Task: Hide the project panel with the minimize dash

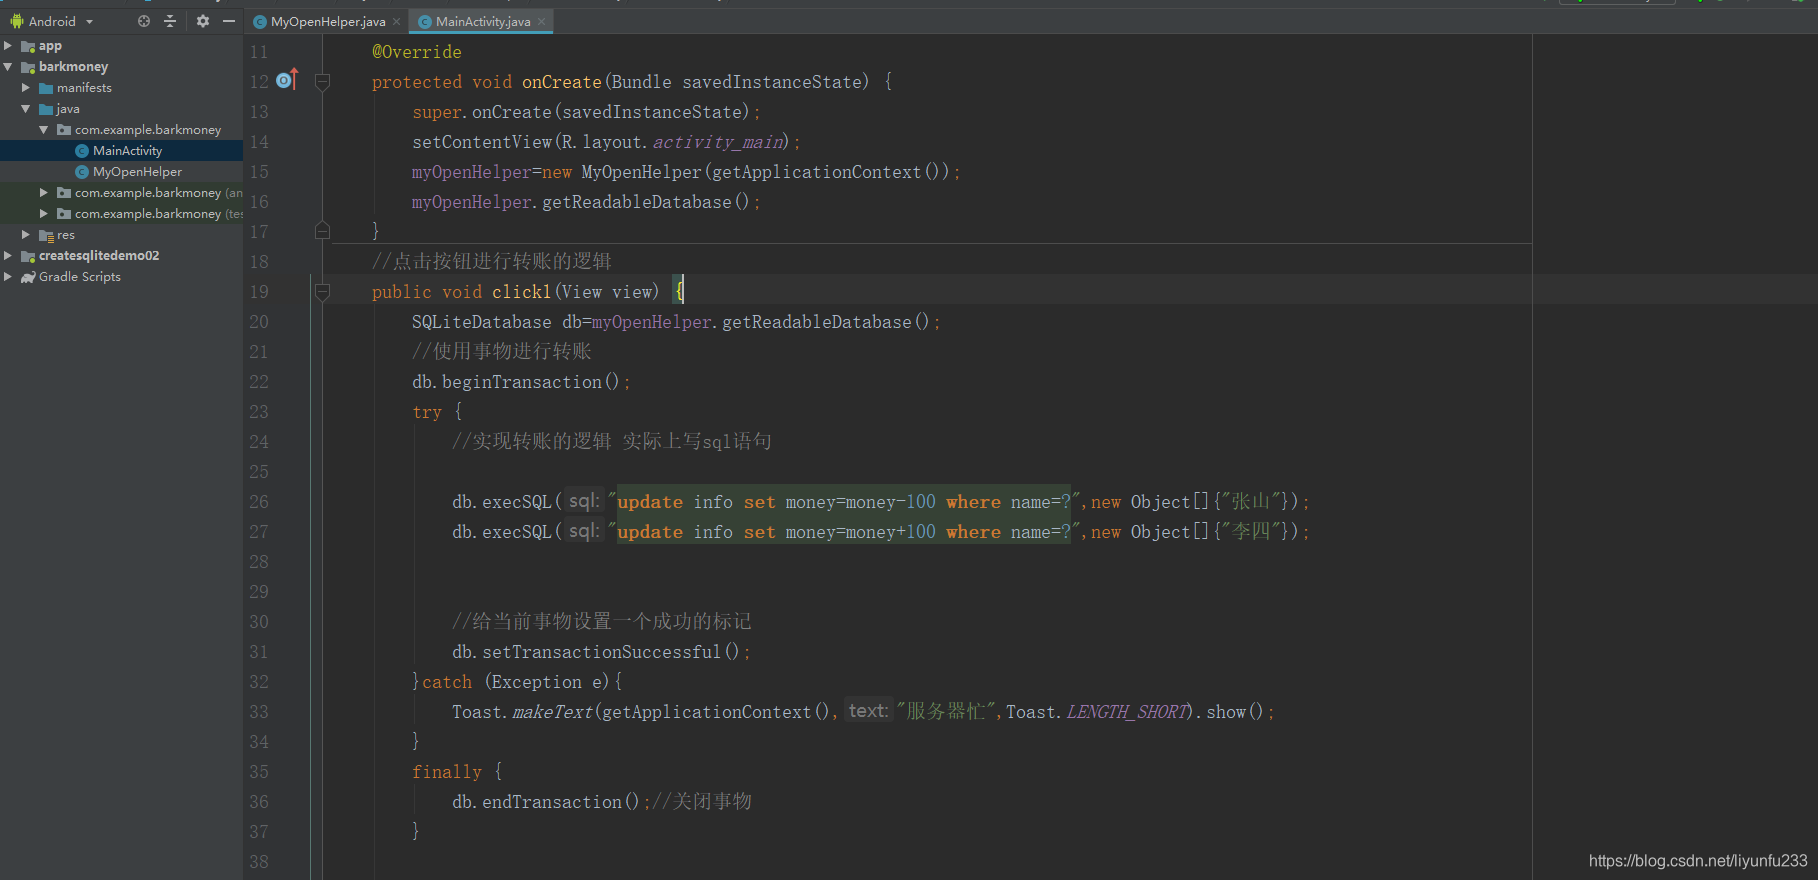Action: click(x=229, y=21)
